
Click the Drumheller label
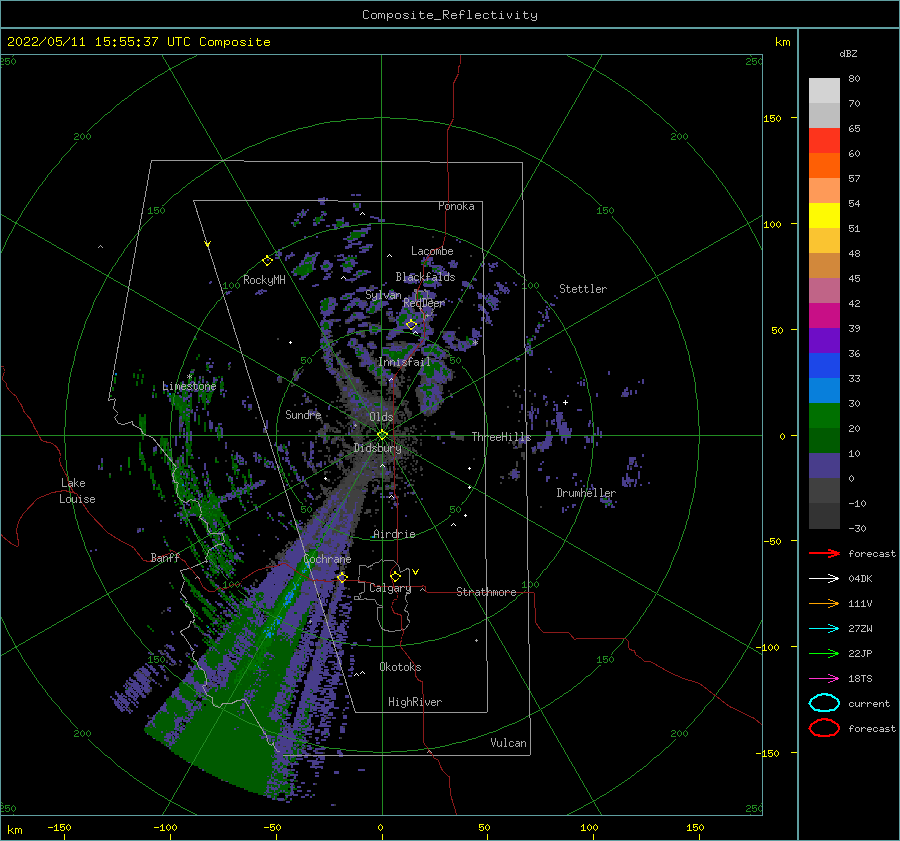click(x=586, y=493)
